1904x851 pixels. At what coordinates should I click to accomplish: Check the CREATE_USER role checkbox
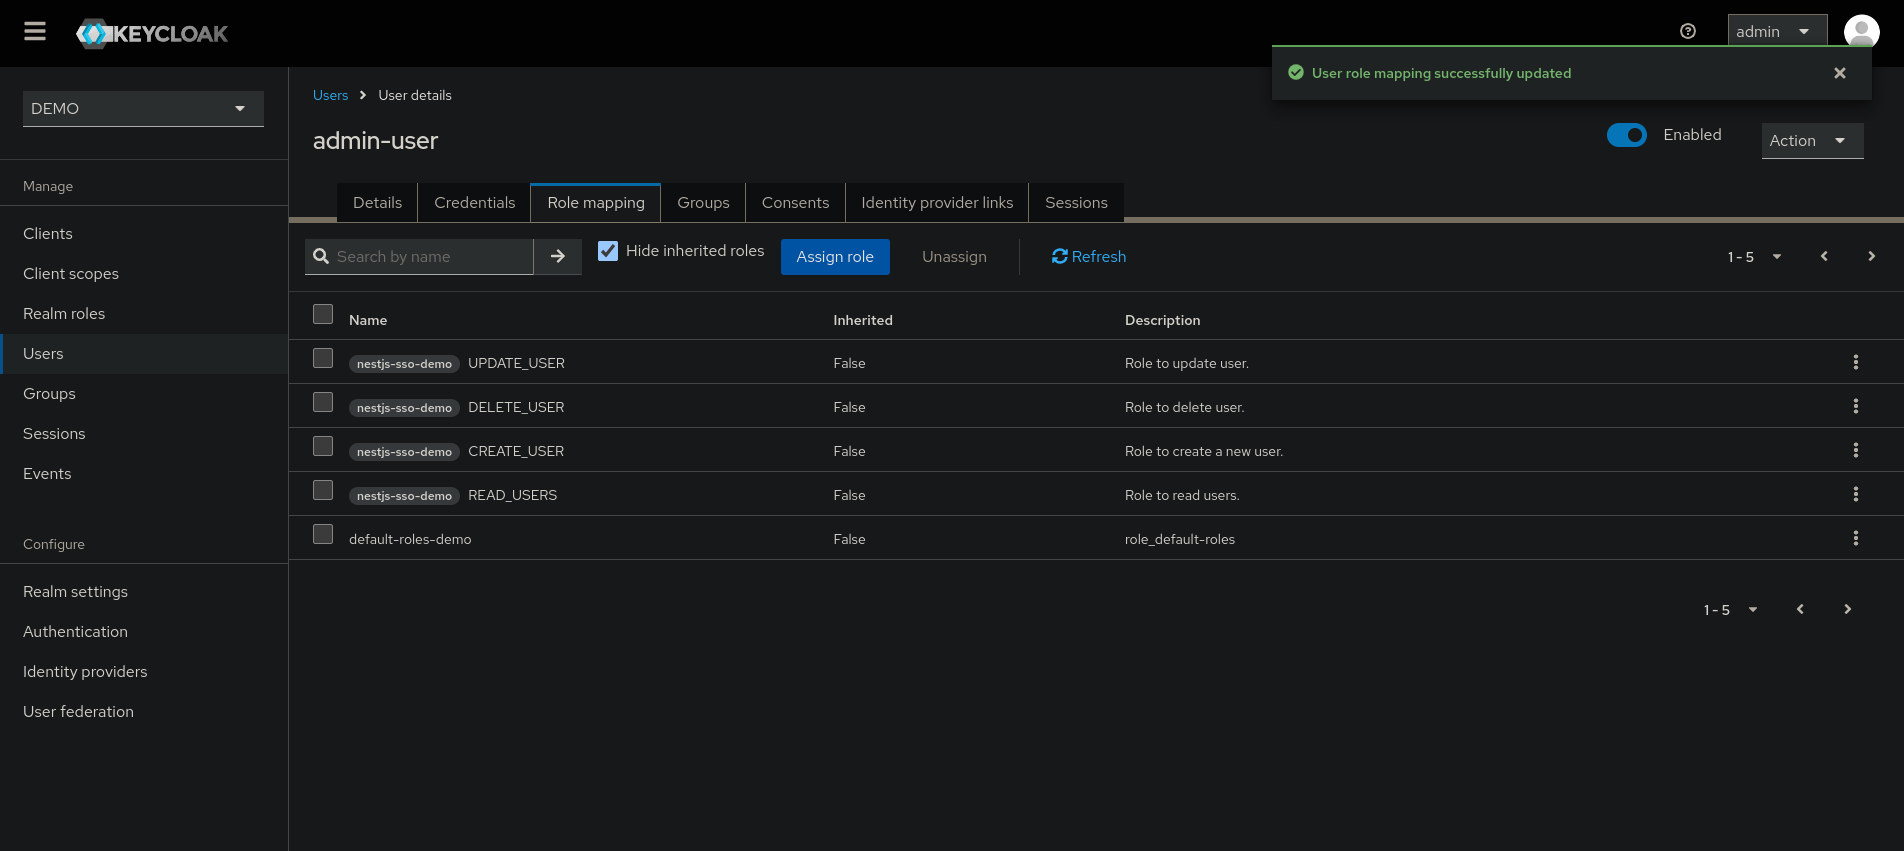click(323, 446)
